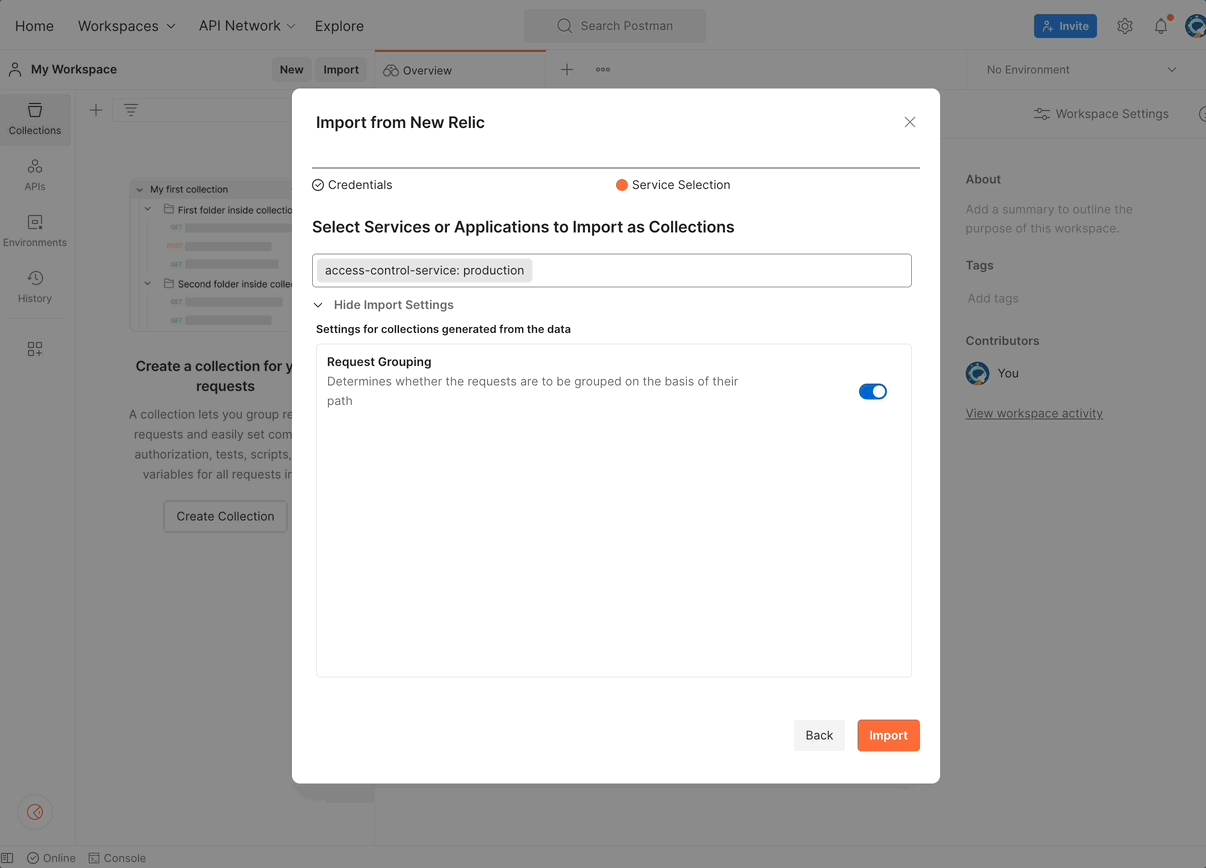Go Back to Credentials step
1206x868 pixels.
(x=819, y=735)
